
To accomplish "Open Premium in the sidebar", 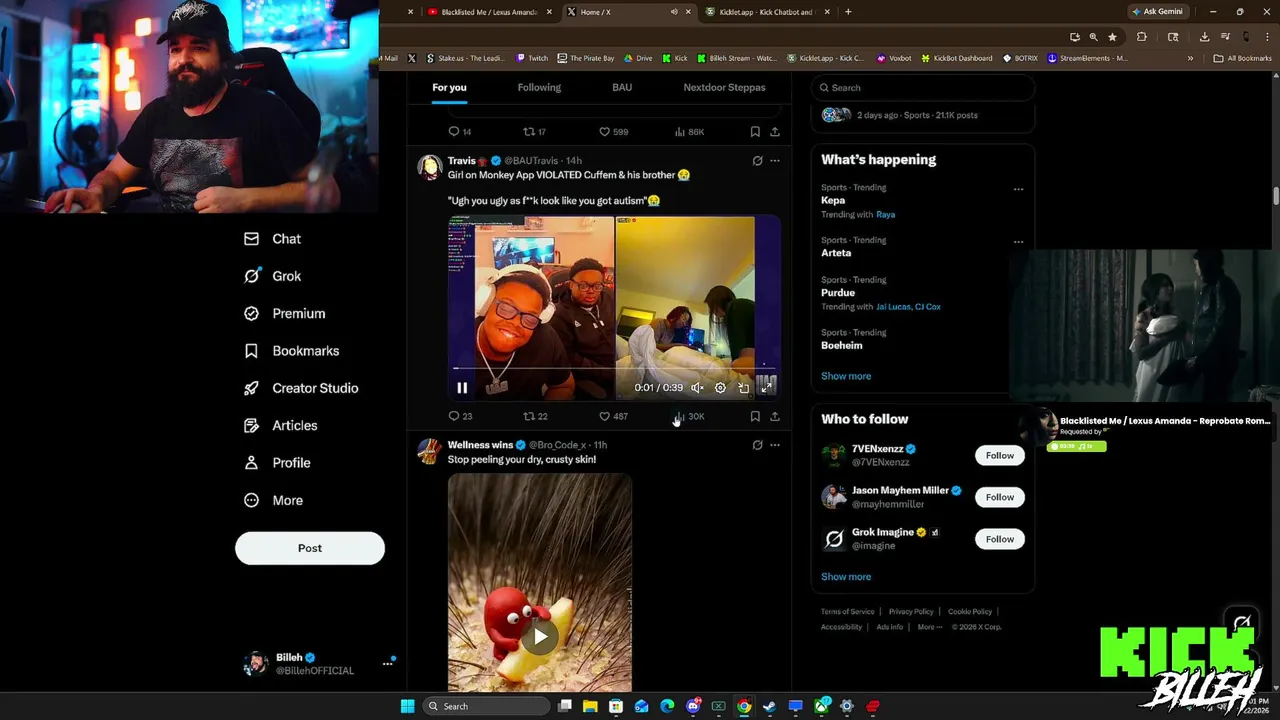I will point(285,313).
